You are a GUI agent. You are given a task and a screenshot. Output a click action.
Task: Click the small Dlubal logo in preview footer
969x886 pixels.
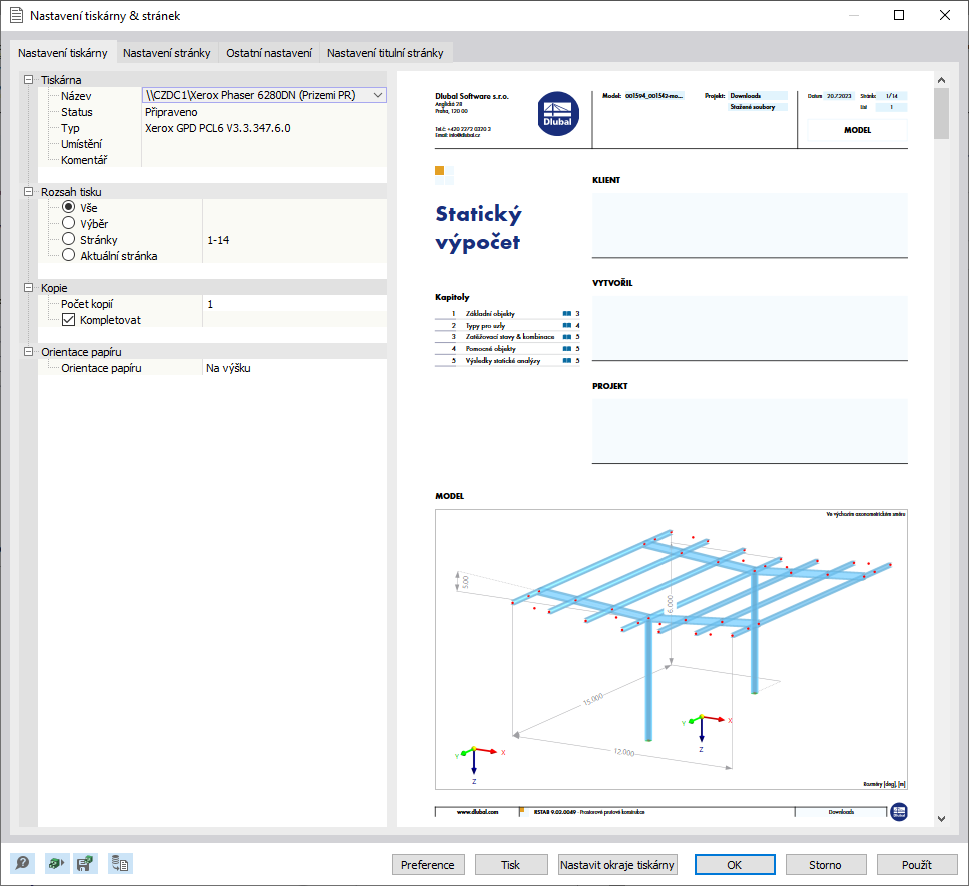coord(899,811)
